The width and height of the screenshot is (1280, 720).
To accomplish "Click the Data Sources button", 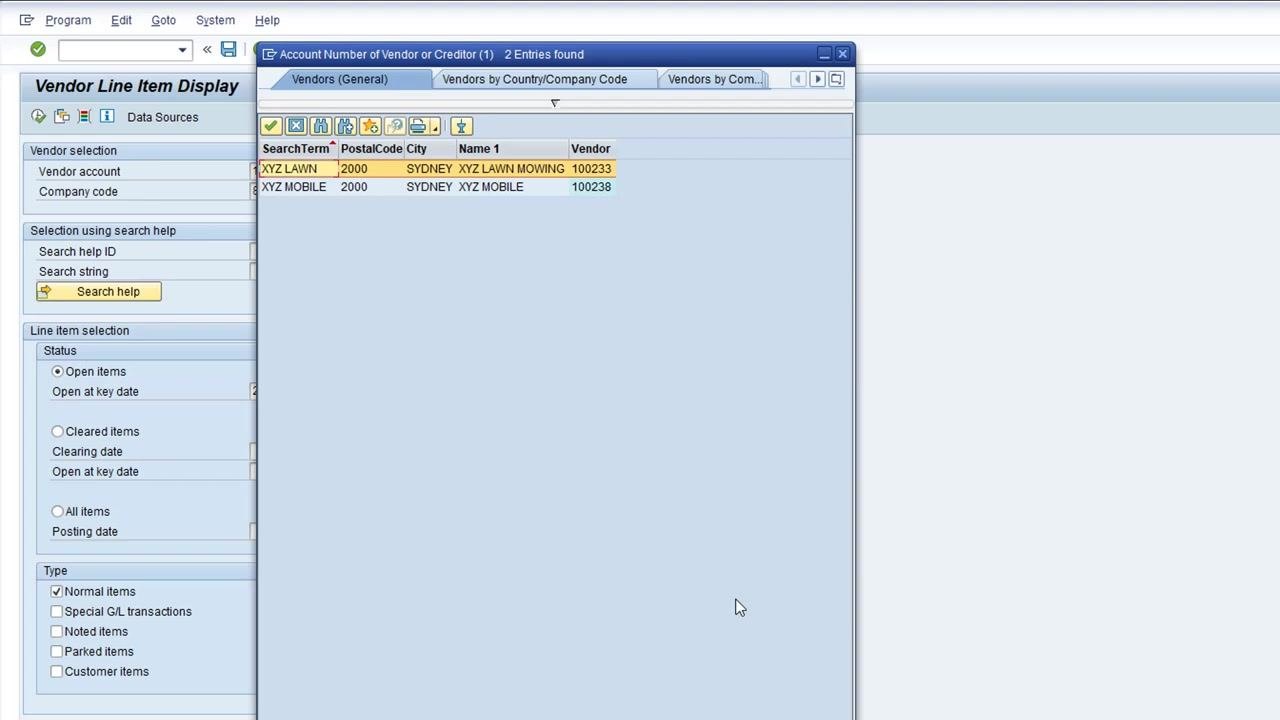I will click(x=163, y=117).
